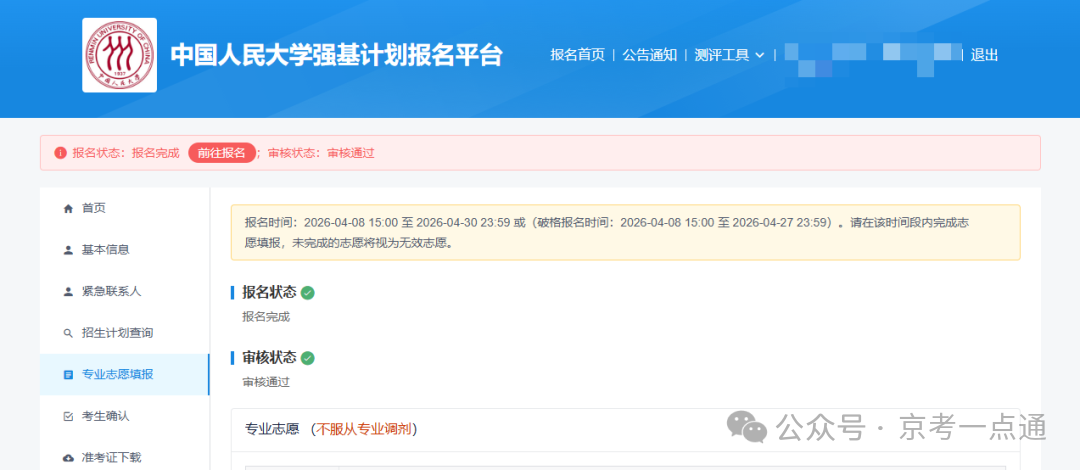Click the 不服从专业调剂 label
Viewport: 1080px width, 470px height.
click(364, 429)
